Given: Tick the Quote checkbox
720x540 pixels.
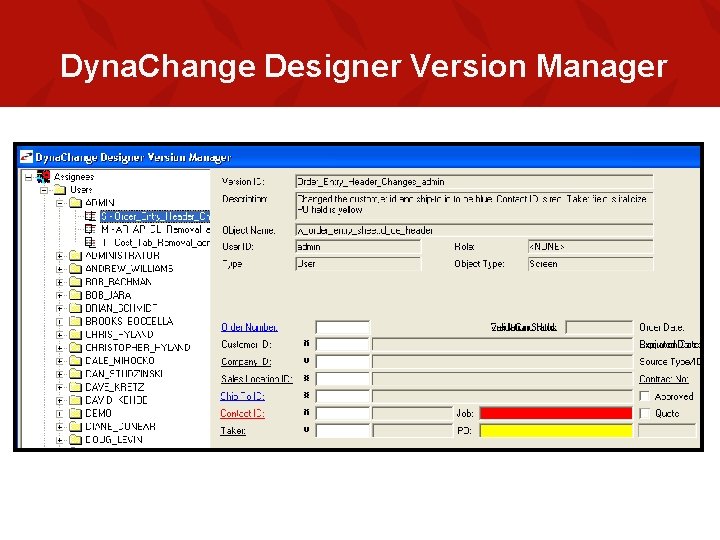Looking at the screenshot, I should 645,413.
